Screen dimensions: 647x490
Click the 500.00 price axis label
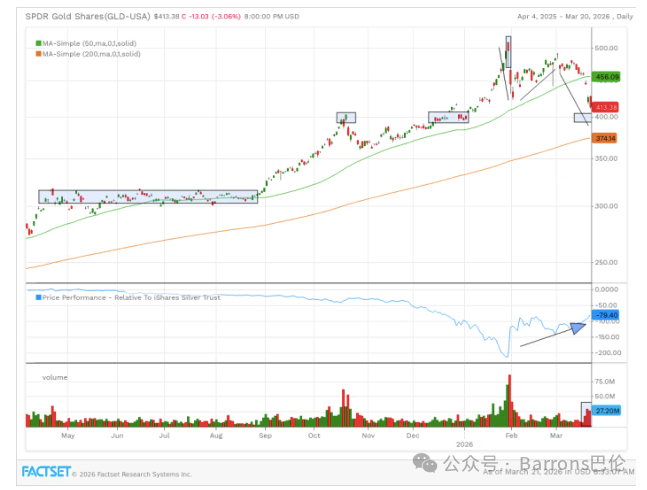coord(606,48)
